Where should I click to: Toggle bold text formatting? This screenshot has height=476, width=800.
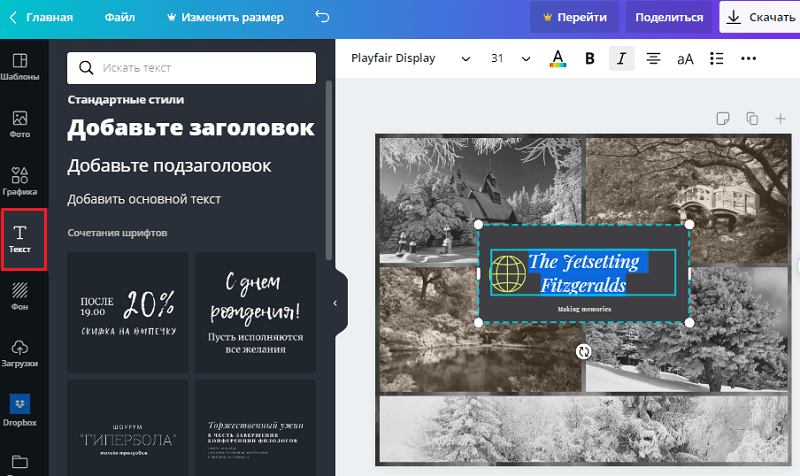(589, 59)
